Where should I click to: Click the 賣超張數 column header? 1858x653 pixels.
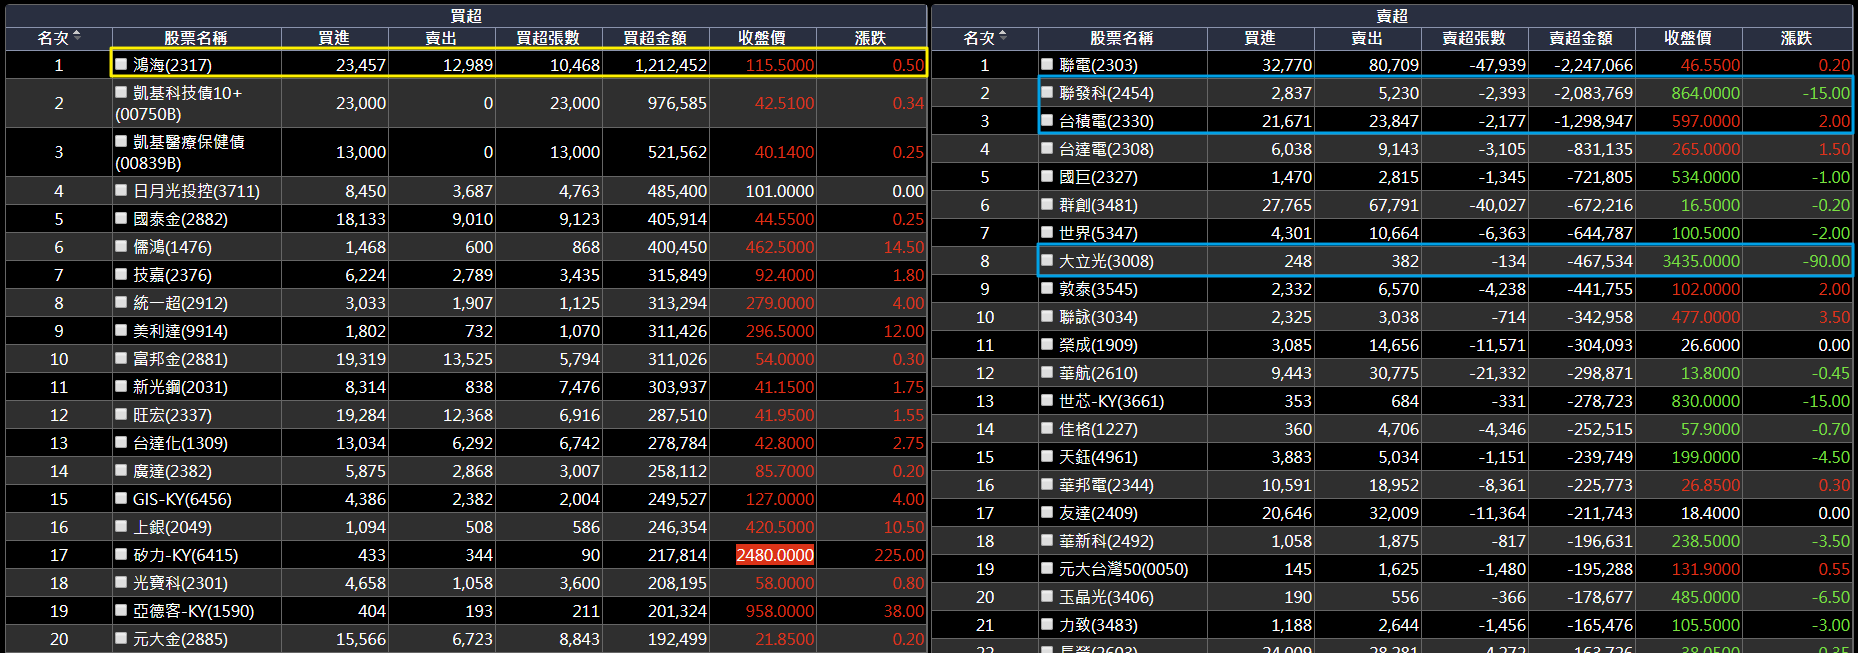pos(1474,38)
